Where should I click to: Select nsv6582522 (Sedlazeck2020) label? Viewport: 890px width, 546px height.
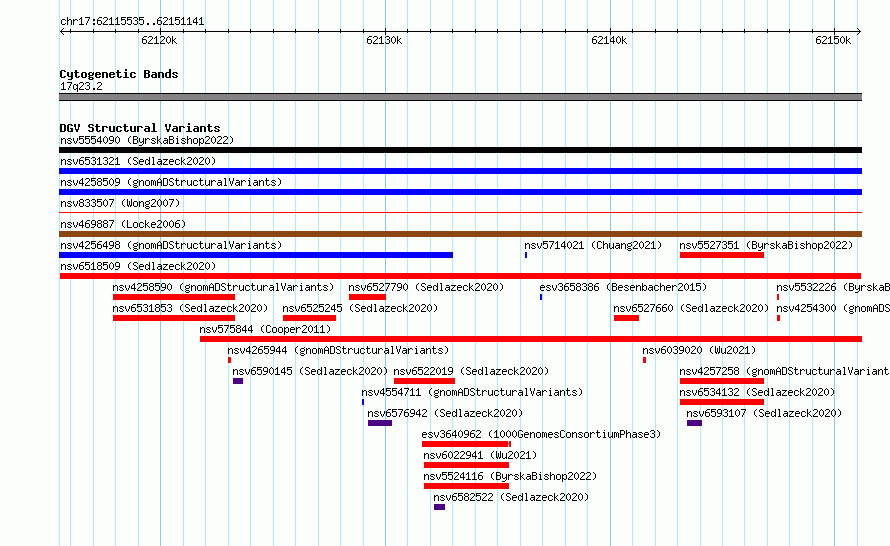(511, 497)
